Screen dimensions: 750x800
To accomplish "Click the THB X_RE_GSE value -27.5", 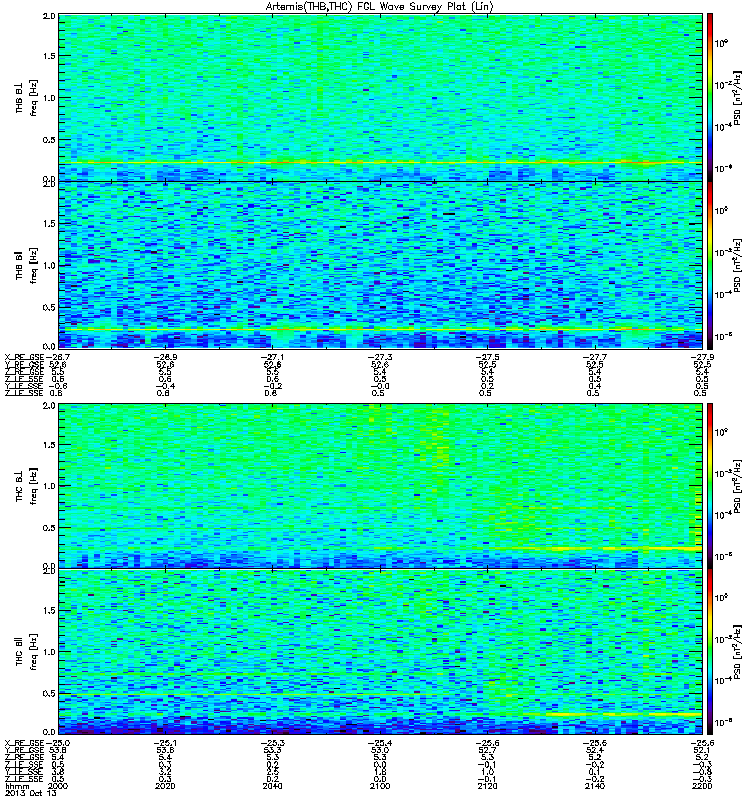I will point(487,357).
